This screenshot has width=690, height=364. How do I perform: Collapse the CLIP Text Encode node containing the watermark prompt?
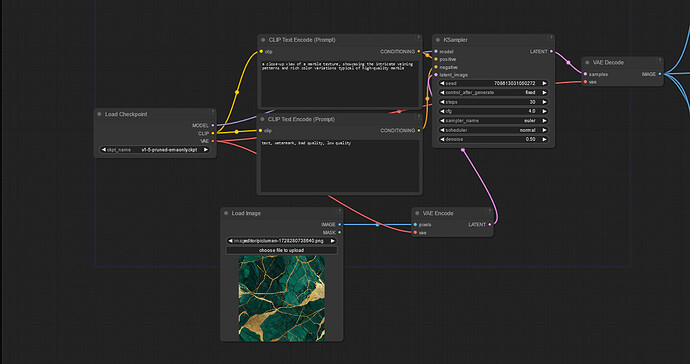click(262, 119)
